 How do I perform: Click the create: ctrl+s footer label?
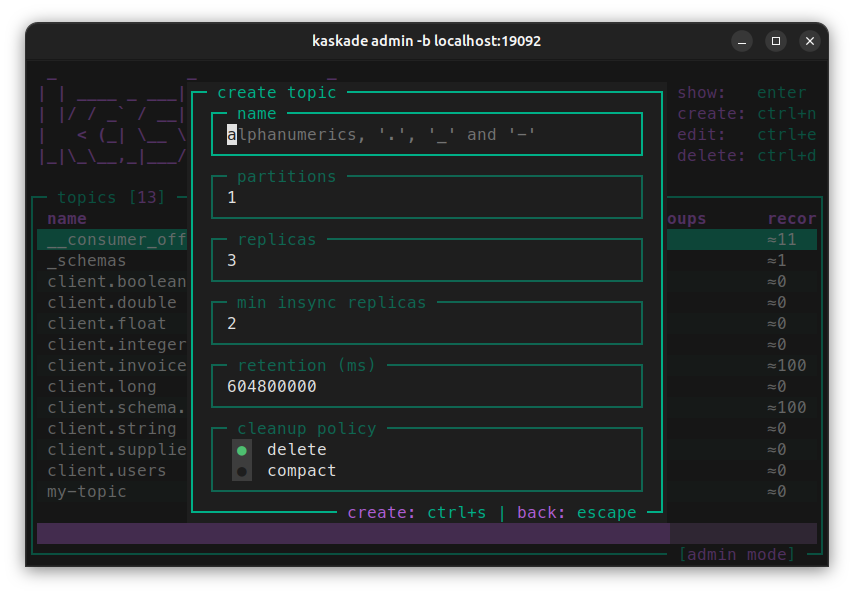[417, 513]
